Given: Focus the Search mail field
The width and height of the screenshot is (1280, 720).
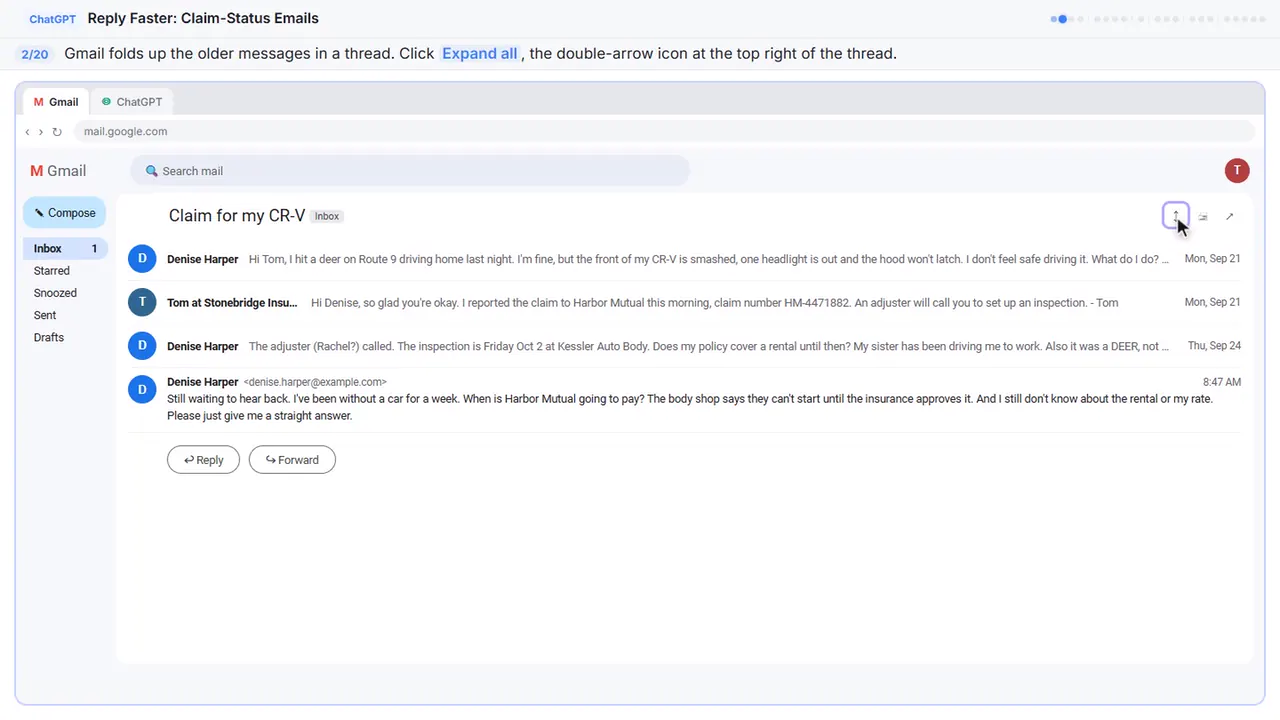Looking at the screenshot, I should 410,171.
